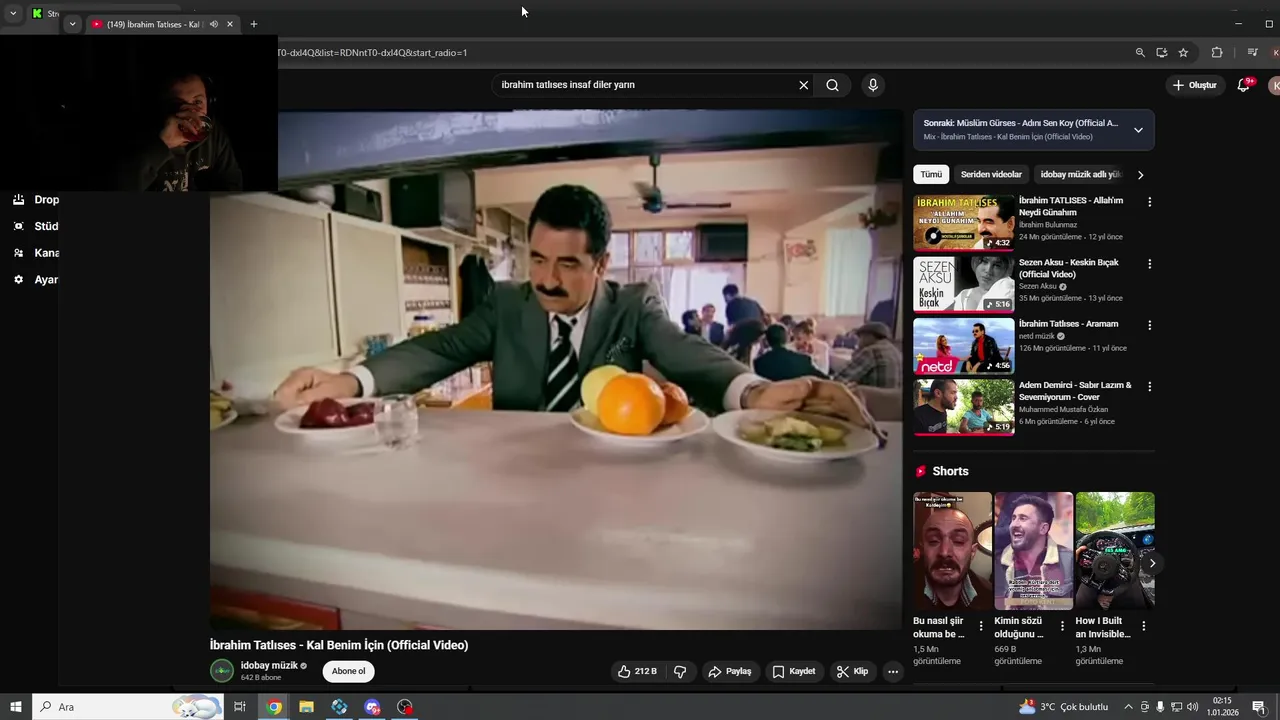Open options for Keskin Bıçak video
The height and width of the screenshot is (720, 1280).
coord(1149,264)
